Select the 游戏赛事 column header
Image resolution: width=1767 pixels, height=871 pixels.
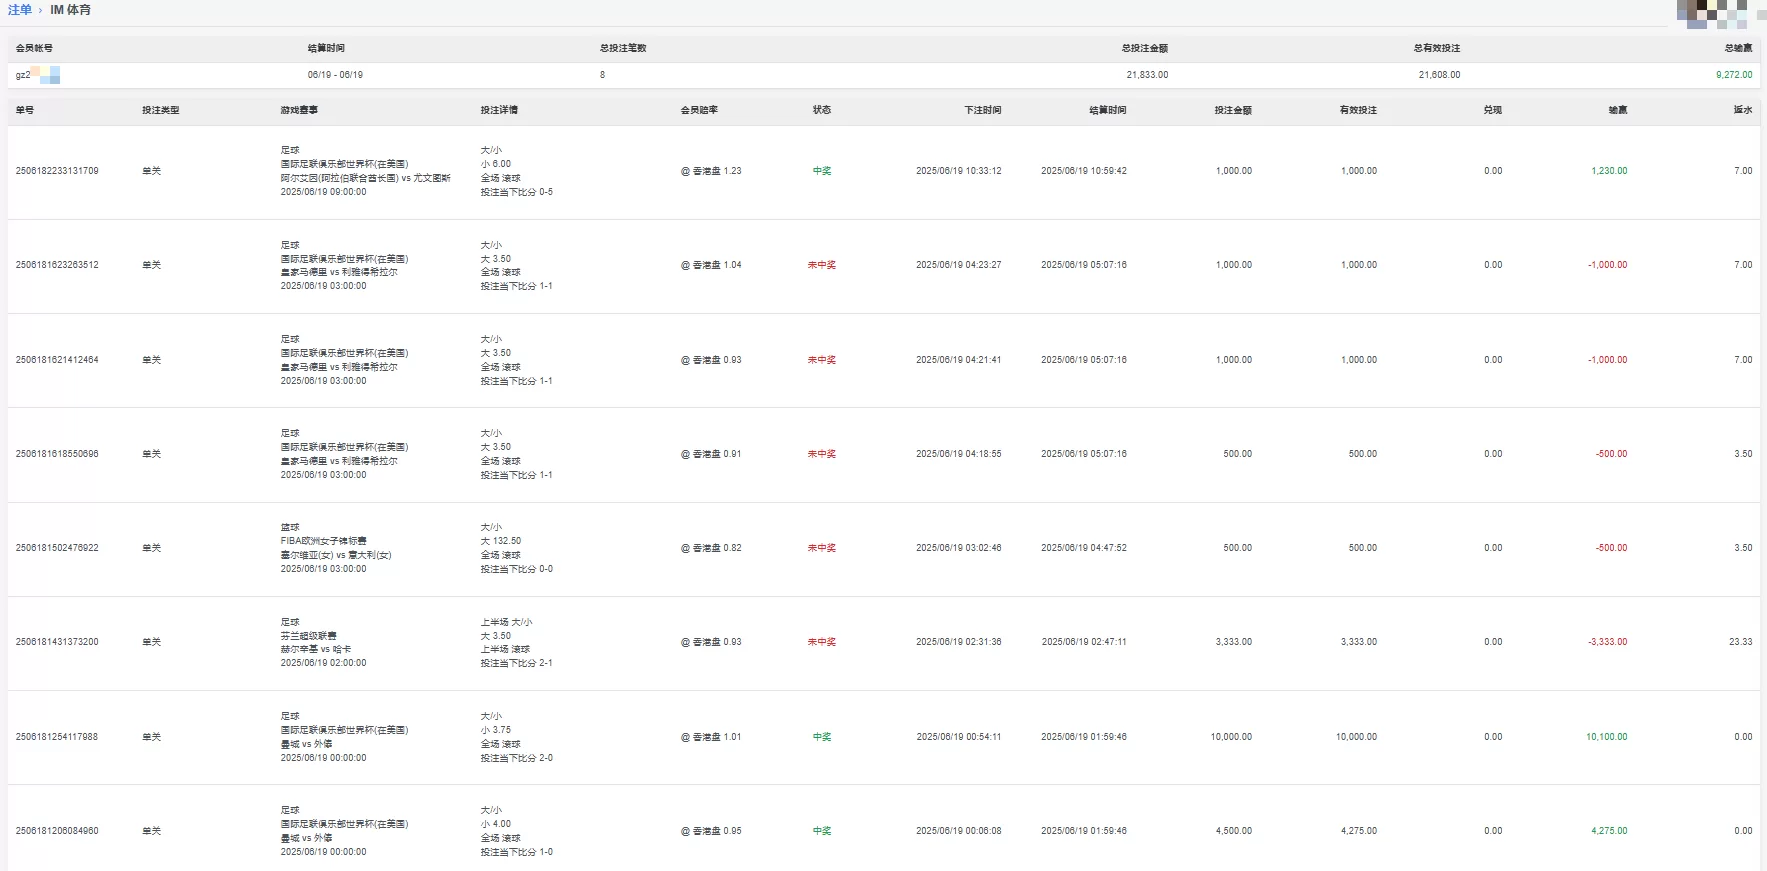299,110
